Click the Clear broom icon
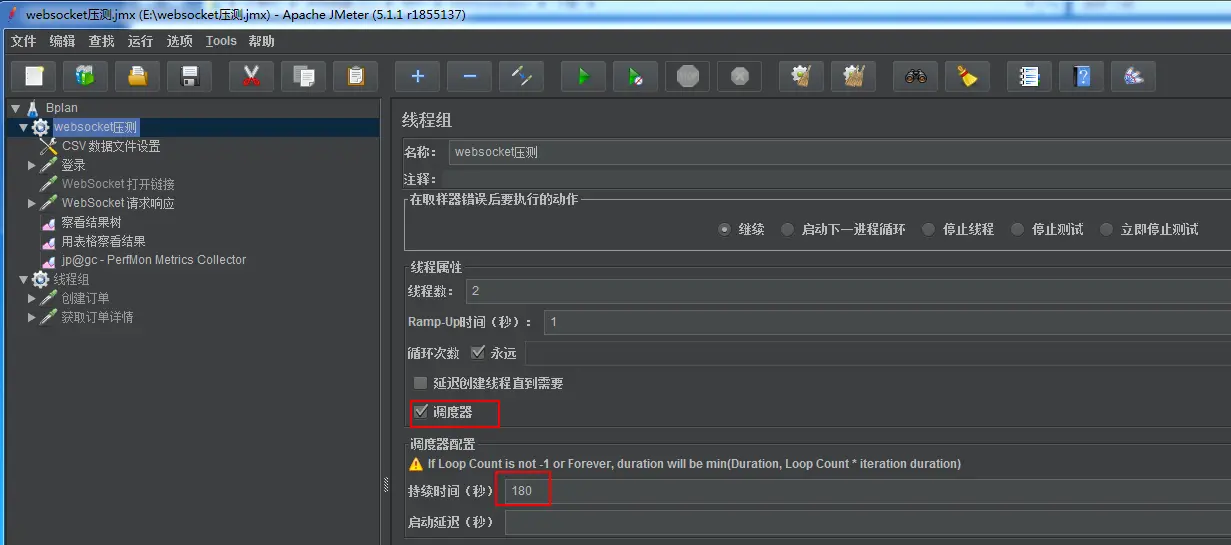This screenshot has height=545, width=1231. pyautogui.click(x=801, y=76)
